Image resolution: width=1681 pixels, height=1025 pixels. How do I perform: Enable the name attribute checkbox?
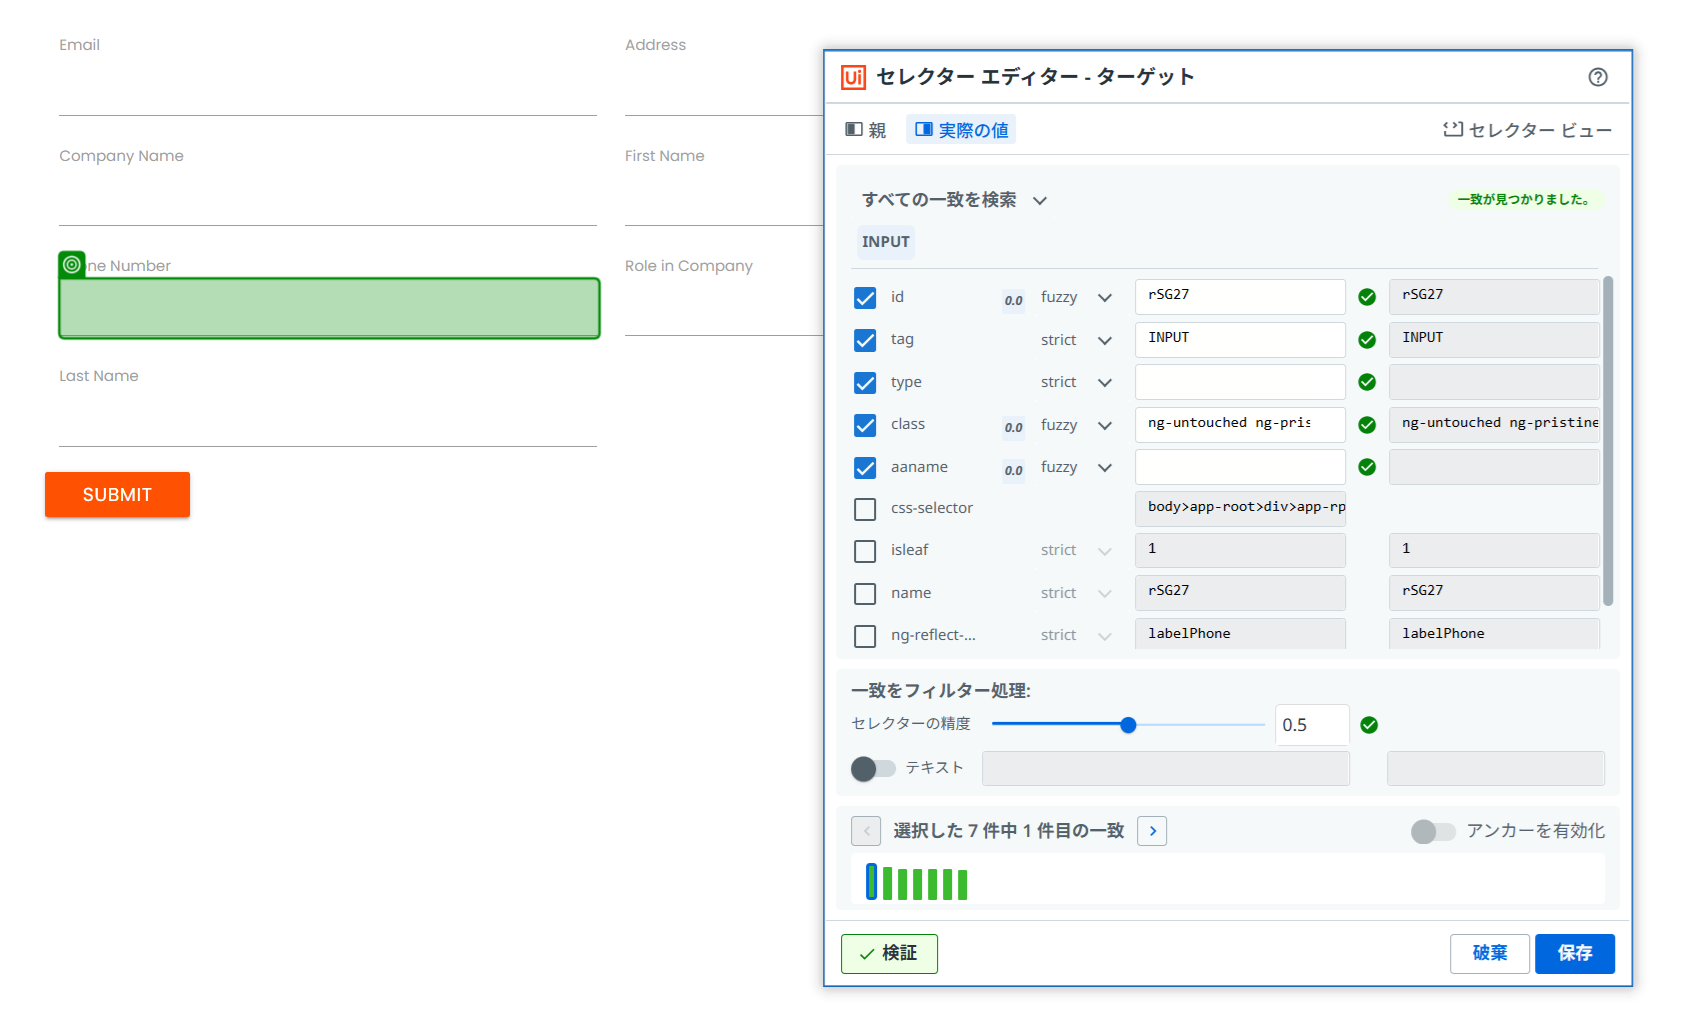pyautogui.click(x=865, y=594)
